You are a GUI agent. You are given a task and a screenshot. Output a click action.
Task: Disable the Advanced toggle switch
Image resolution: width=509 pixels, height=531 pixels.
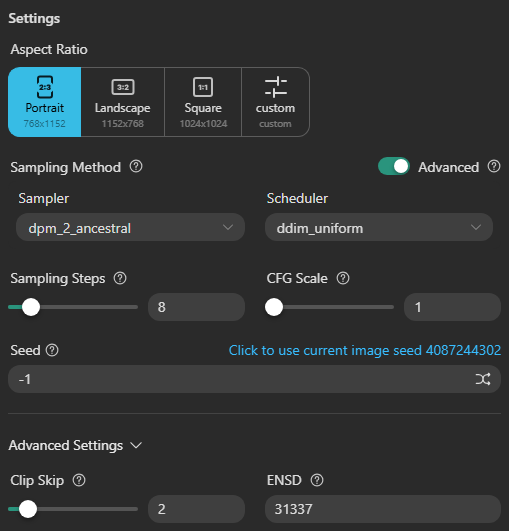tap(394, 166)
